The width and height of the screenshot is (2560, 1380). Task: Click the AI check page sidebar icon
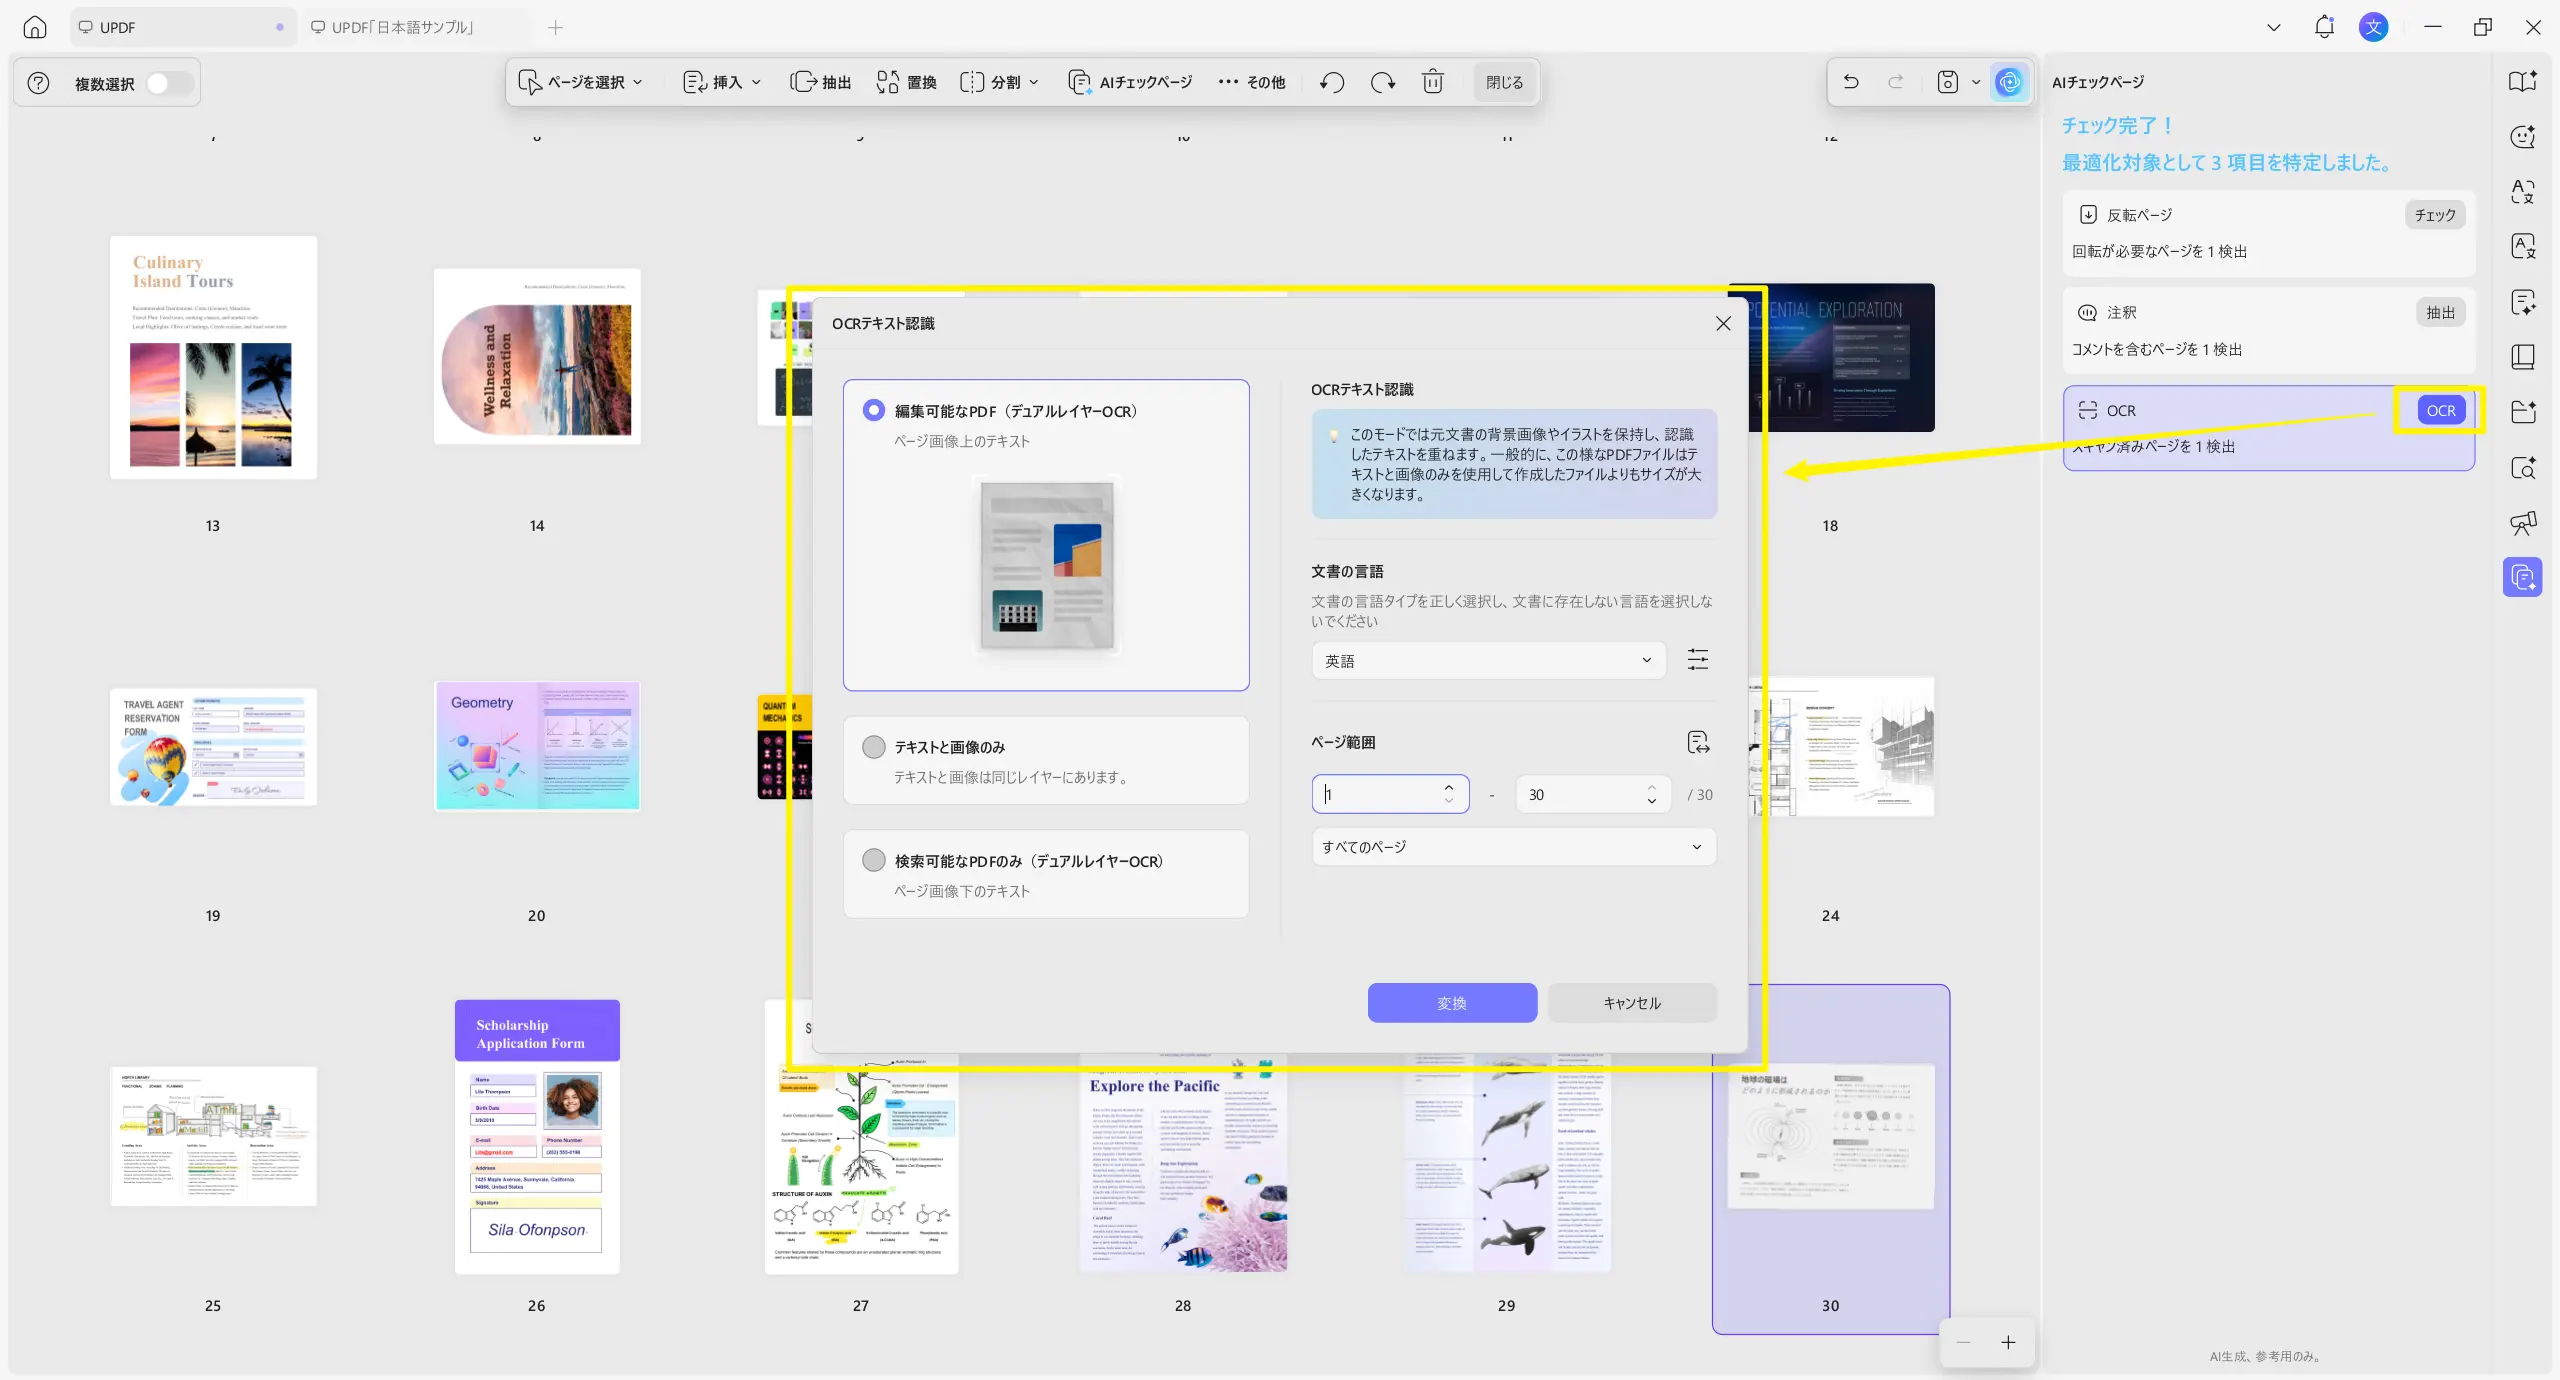pyautogui.click(x=2522, y=577)
